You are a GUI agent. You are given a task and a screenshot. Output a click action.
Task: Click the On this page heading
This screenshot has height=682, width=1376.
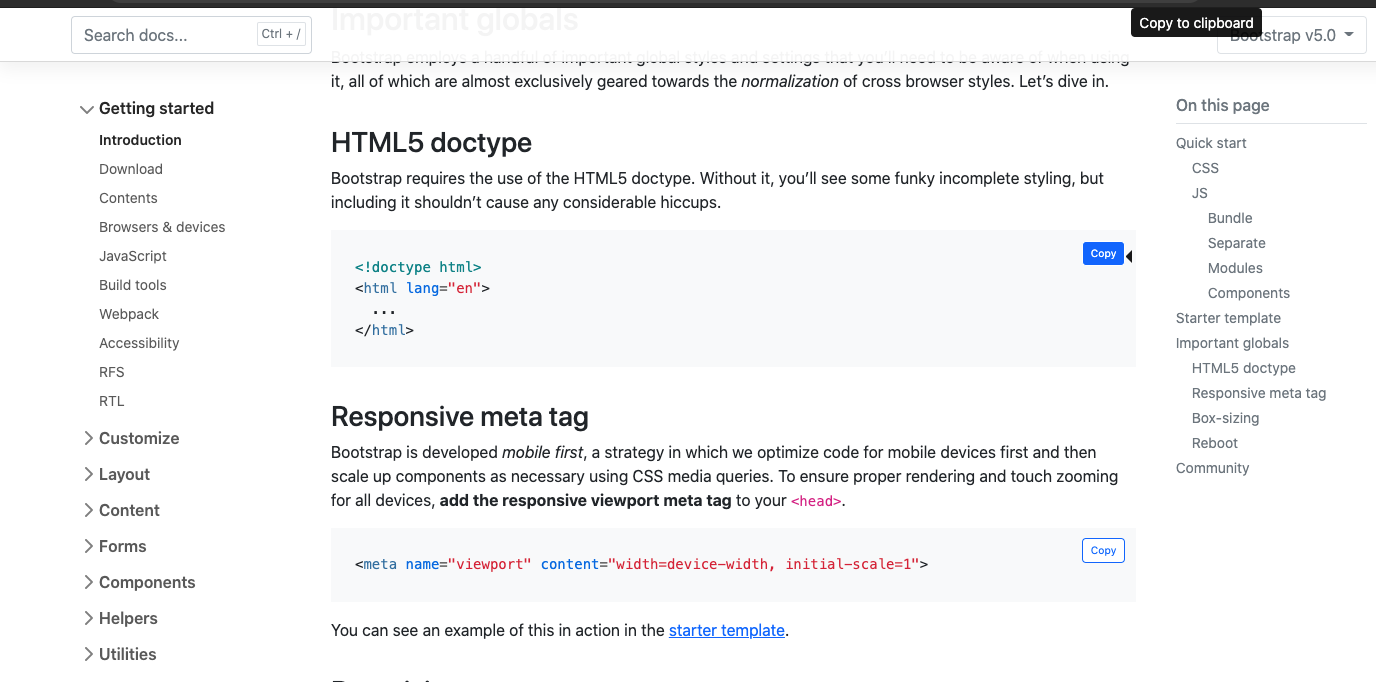(x=1222, y=105)
